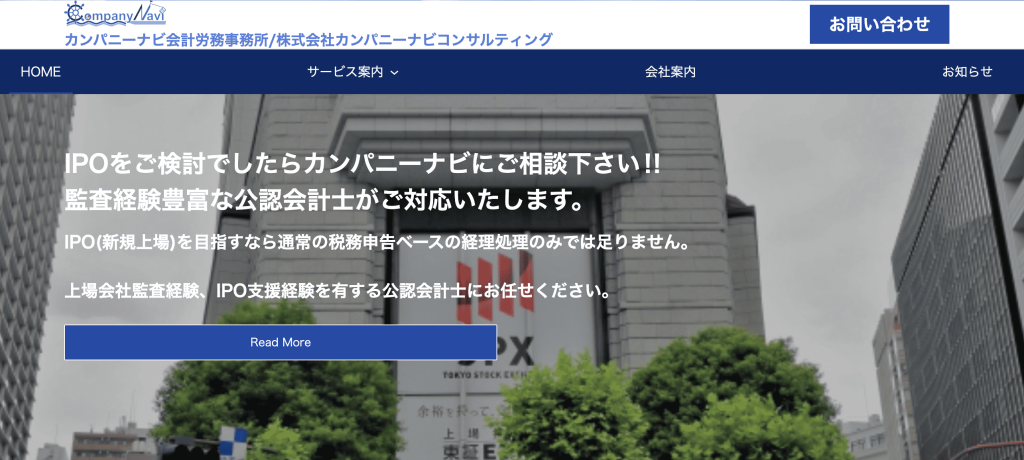Open the サービス案内 menu item
Screen dimensions: 1024x460
[345, 72]
